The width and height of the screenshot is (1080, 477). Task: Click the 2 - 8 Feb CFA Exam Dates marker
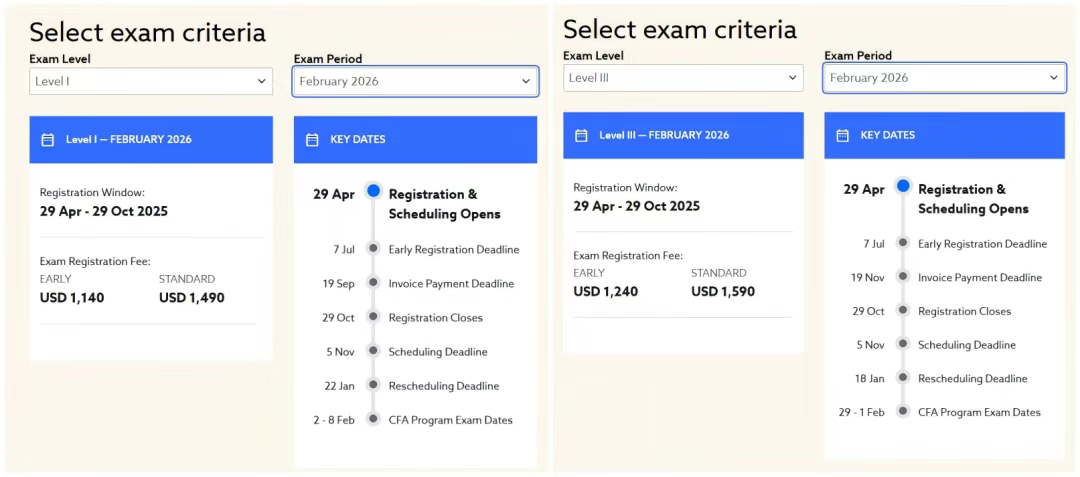click(x=373, y=418)
